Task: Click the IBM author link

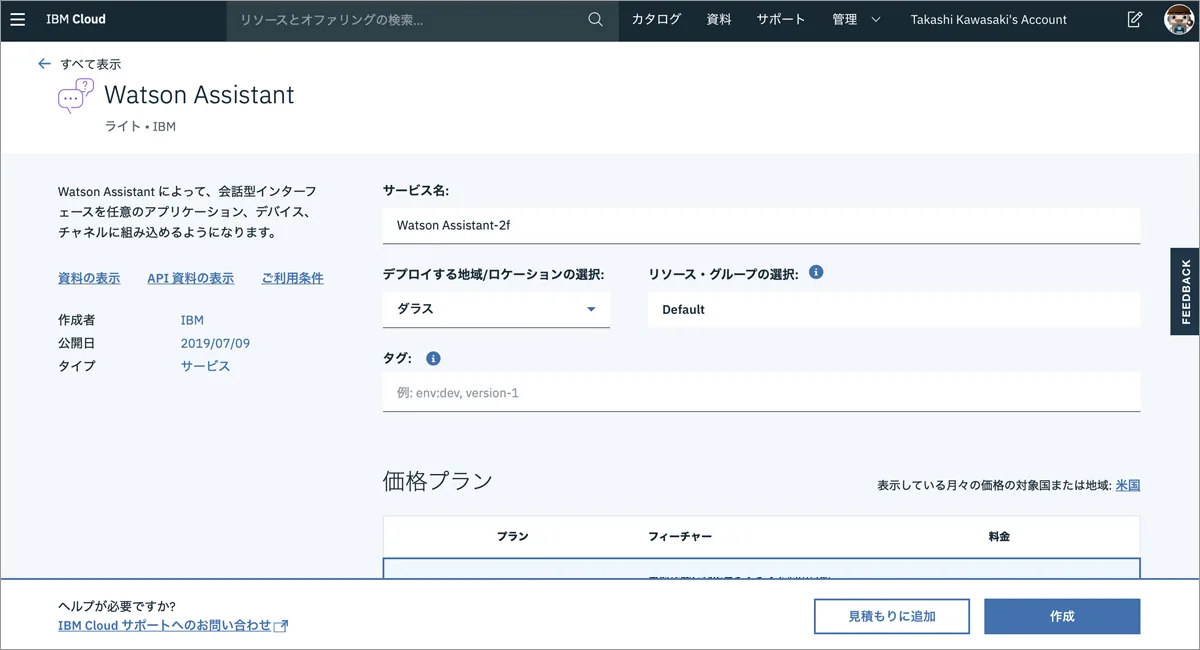Action: click(x=192, y=320)
